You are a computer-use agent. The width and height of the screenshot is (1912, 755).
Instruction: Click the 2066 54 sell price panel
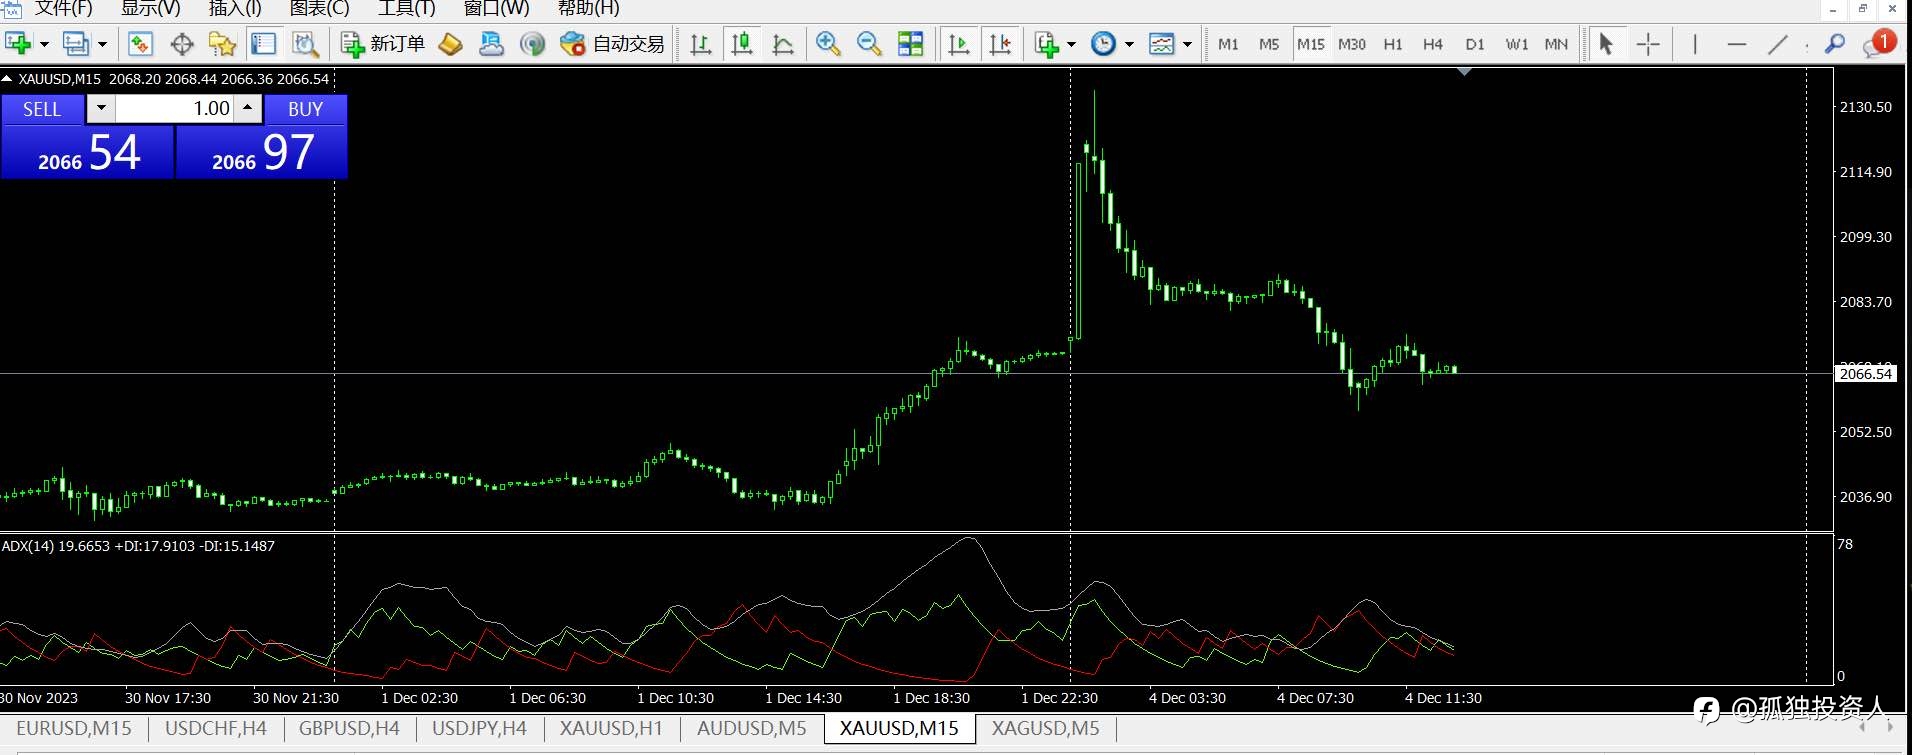pyautogui.click(x=87, y=152)
